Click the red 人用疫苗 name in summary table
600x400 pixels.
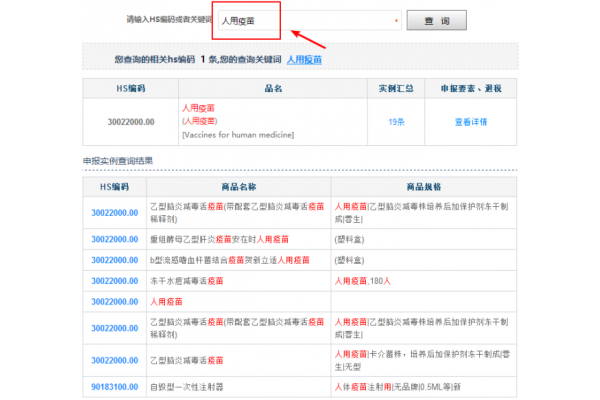(x=198, y=107)
